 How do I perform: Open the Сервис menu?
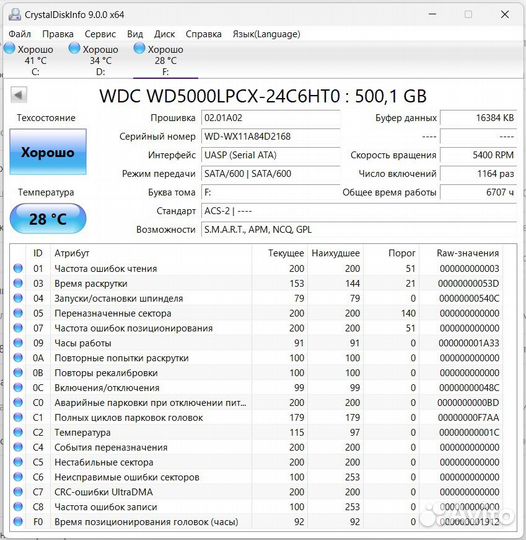100,34
